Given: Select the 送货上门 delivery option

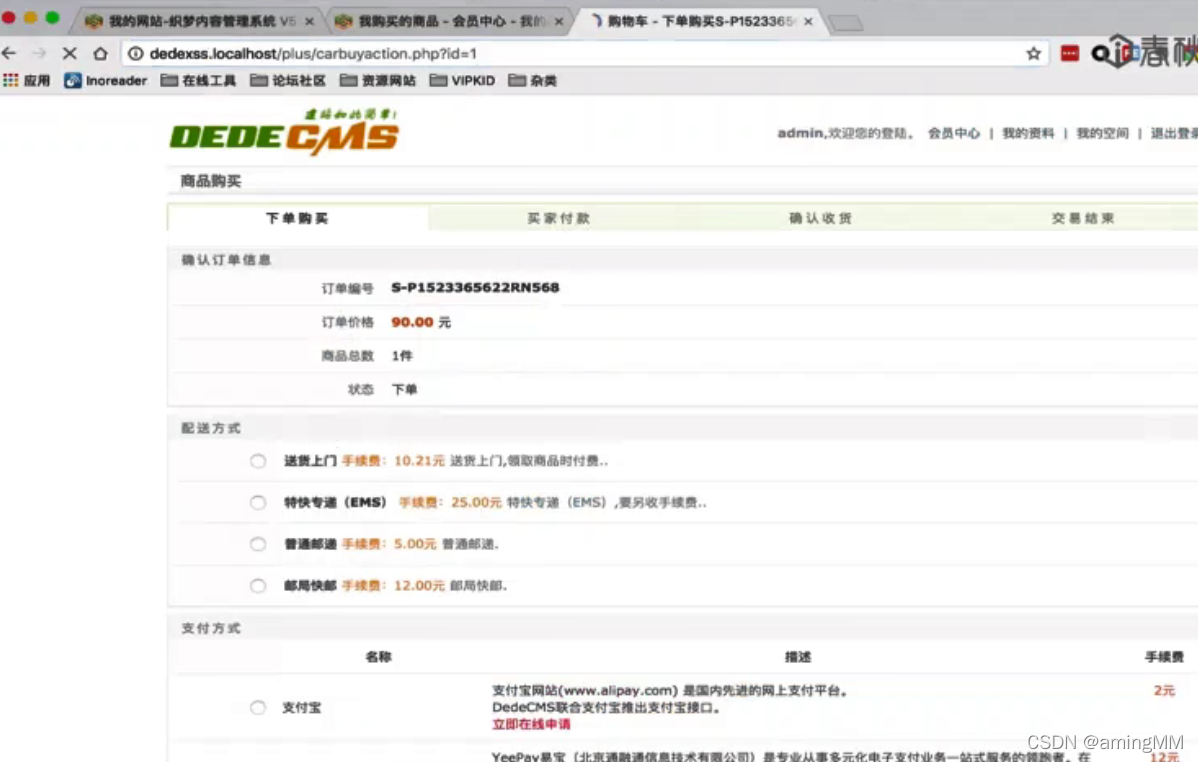Looking at the screenshot, I should coord(257,461).
